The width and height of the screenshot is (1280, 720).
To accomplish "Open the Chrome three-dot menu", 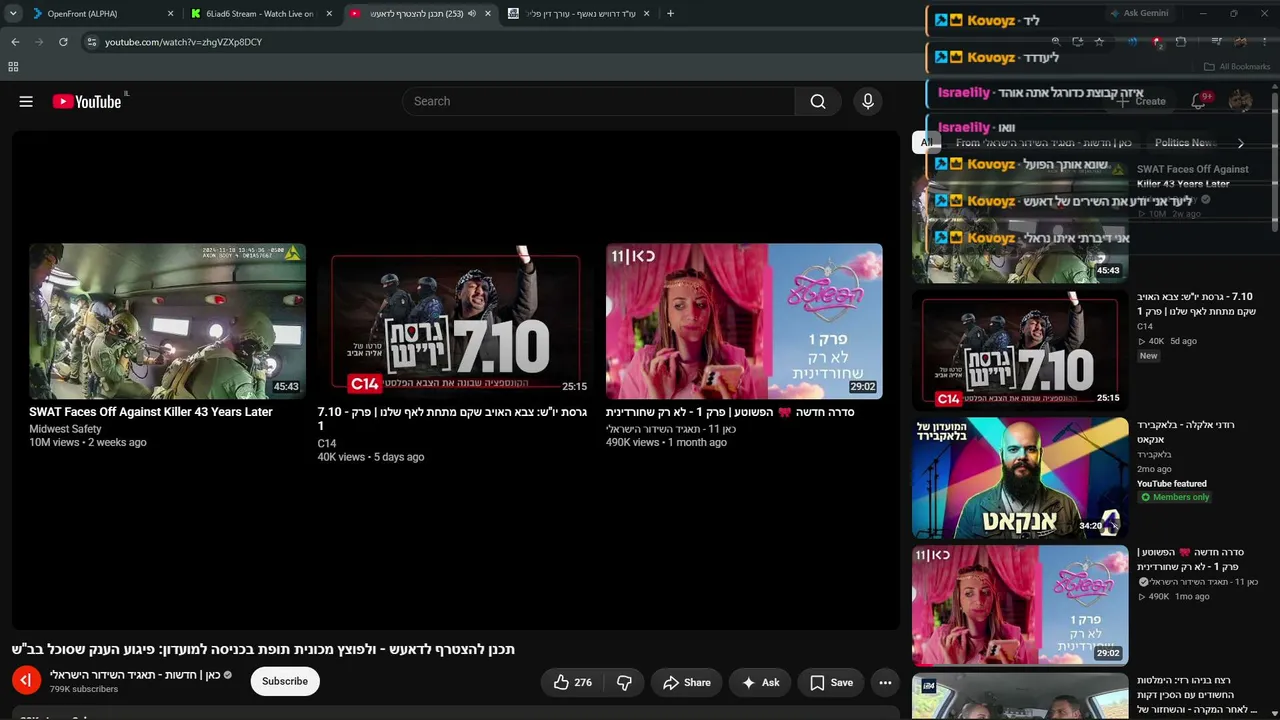I will [x=1265, y=42].
